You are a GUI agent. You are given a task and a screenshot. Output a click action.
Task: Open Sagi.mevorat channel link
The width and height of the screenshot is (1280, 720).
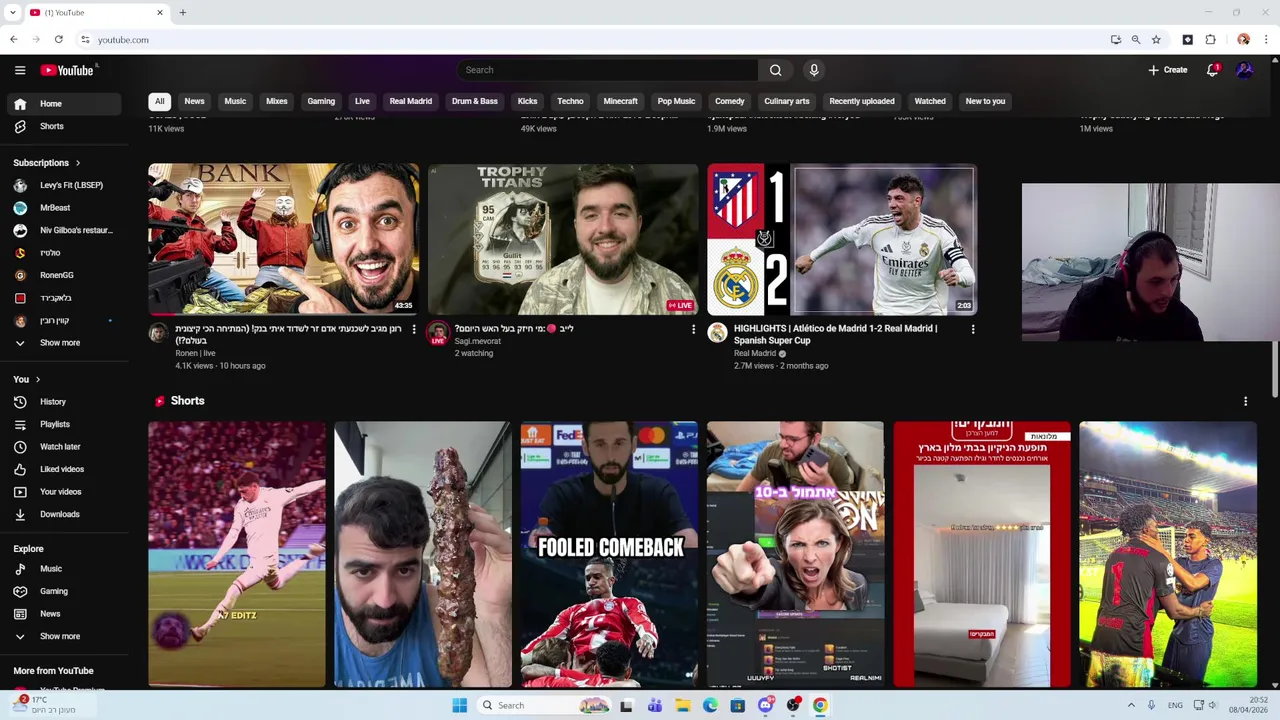[x=478, y=341]
